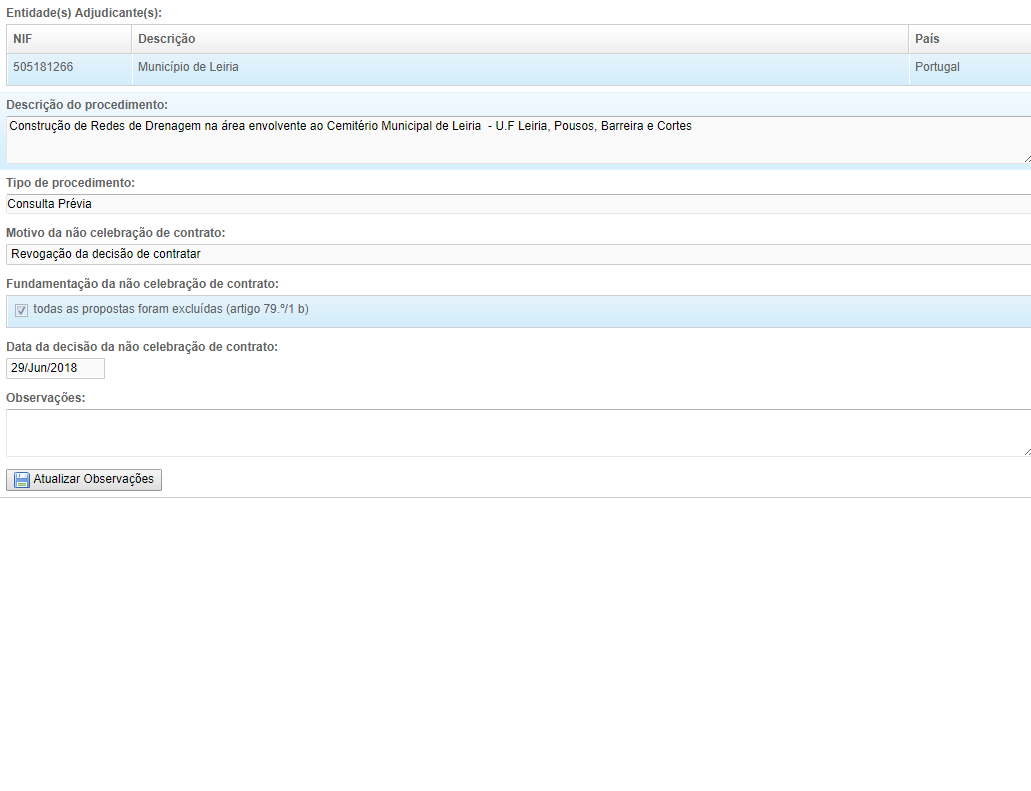Click the 'Entidade(s) Adjudicante(s):' heading
The image size is (1031, 791).
click(x=84, y=13)
